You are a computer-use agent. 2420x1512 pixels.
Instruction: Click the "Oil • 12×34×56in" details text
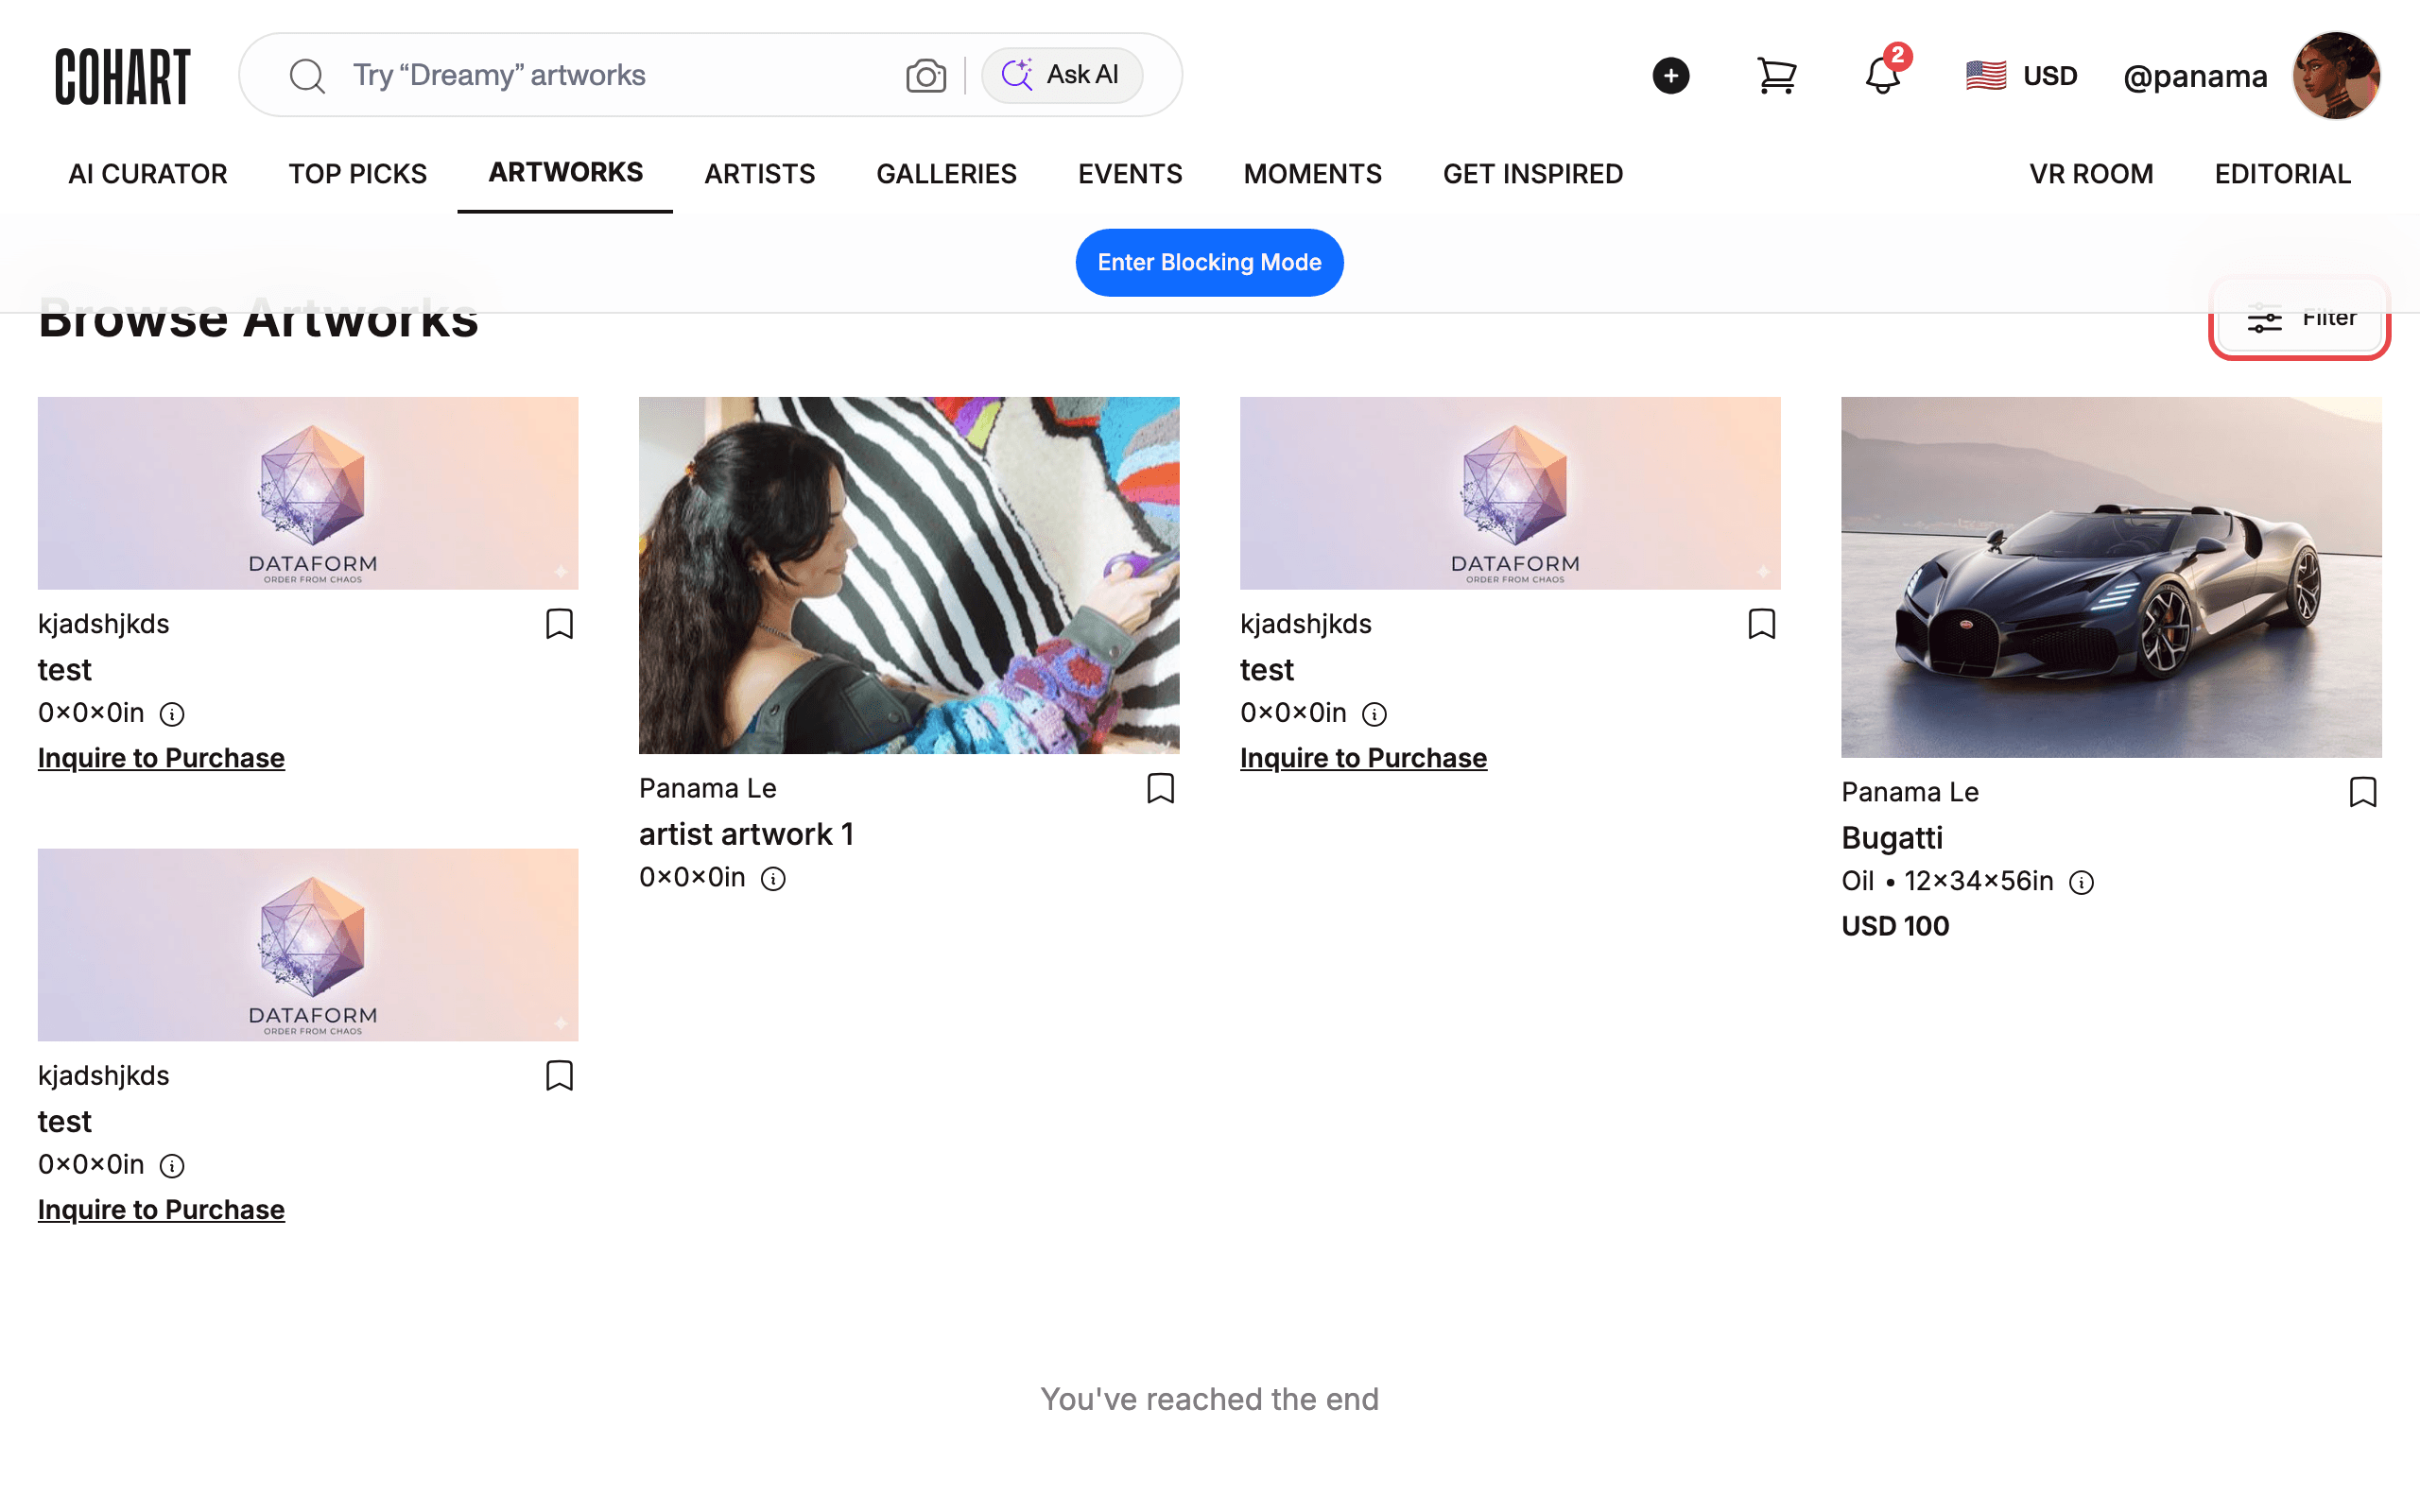(x=1947, y=881)
